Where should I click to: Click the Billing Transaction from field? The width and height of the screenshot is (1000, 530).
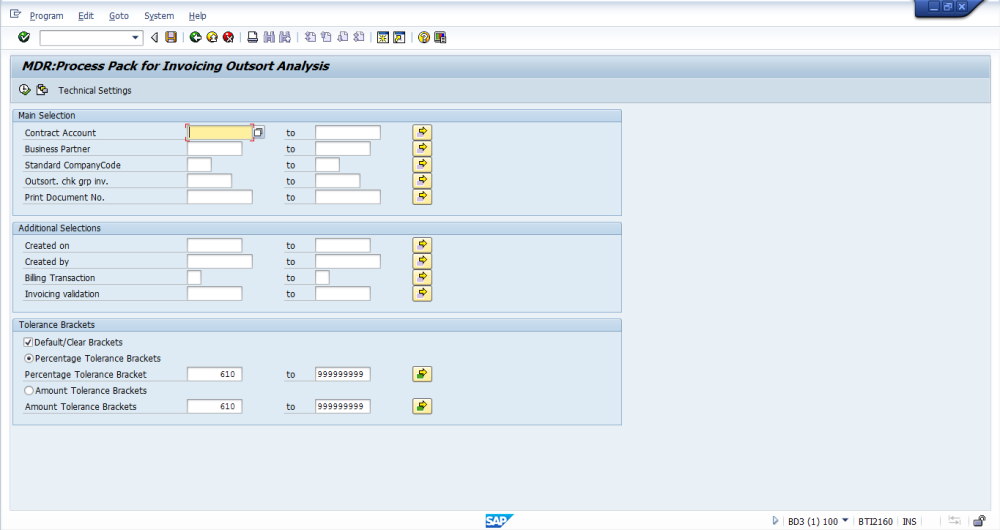(195, 277)
